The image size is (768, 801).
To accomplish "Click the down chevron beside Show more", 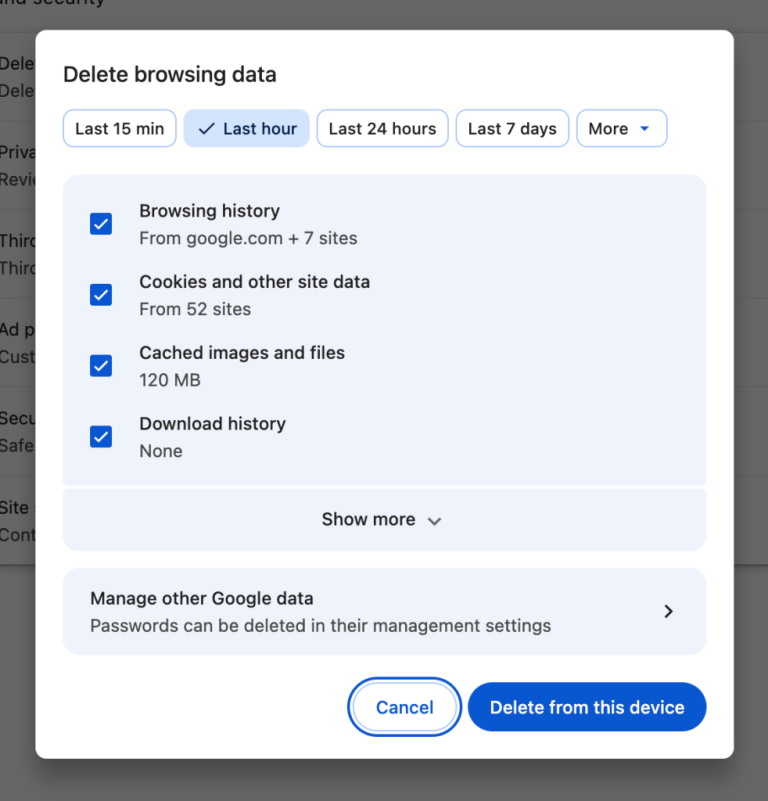I will 433,520.
